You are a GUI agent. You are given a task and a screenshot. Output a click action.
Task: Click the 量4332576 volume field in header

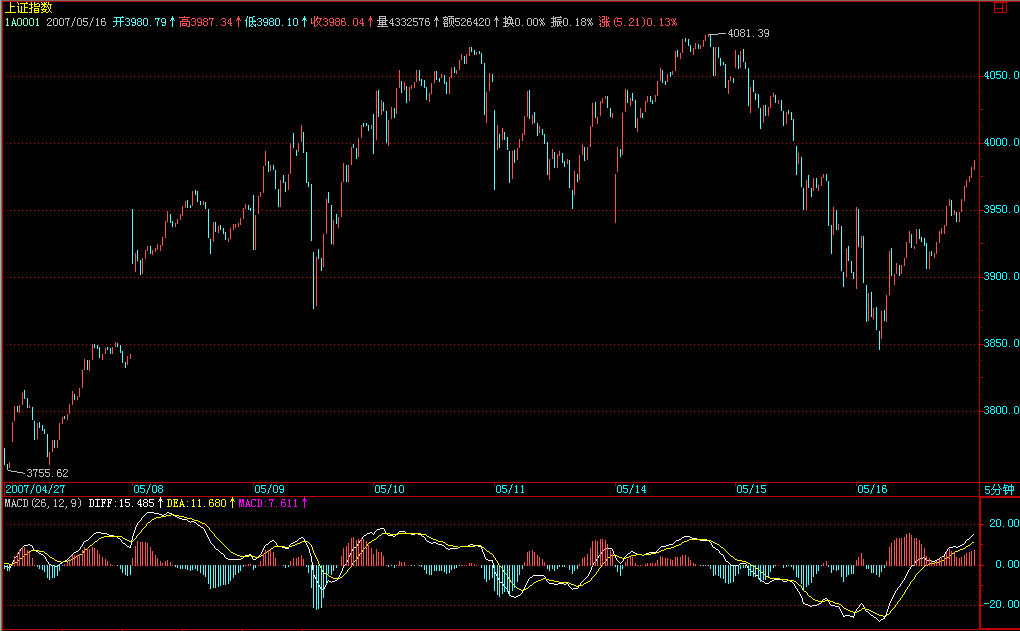coord(403,20)
